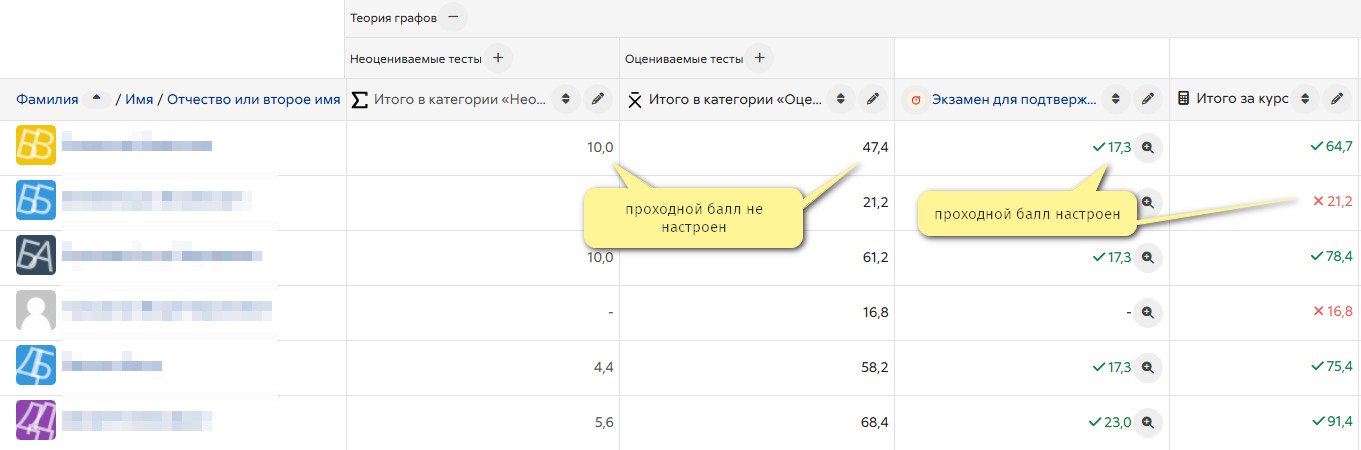Open grade analysis in no-avatar student row
The height and width of the screenshot is (450, 1361).
pos(1148,312)
